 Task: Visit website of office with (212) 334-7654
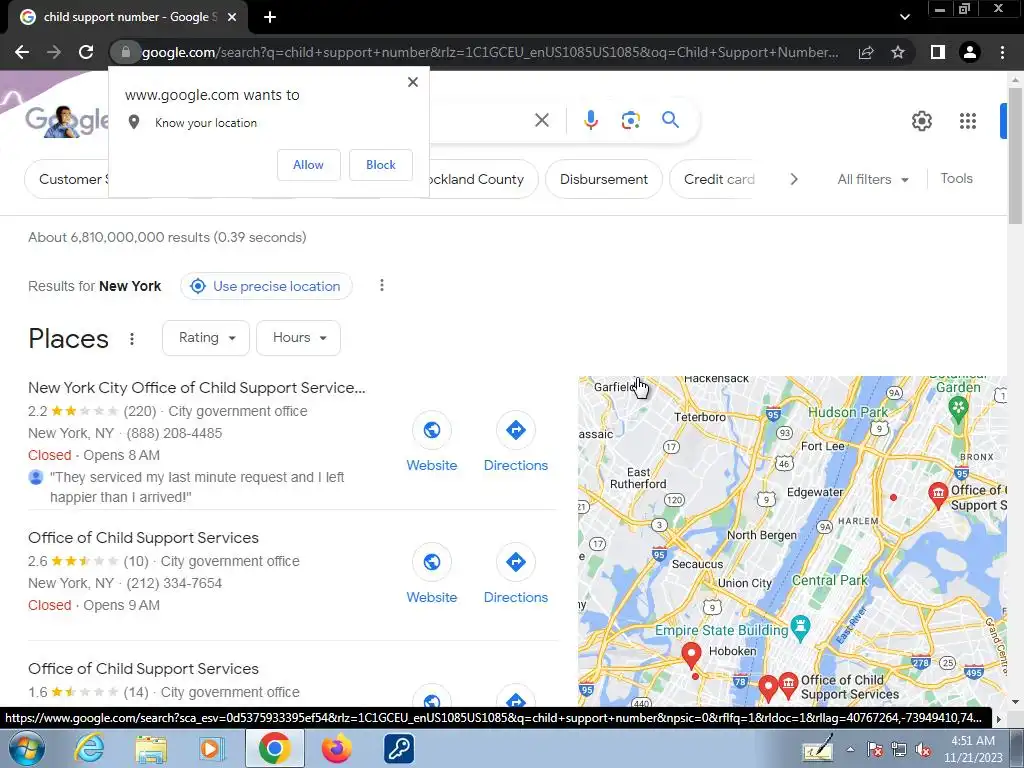pos(432,574)
